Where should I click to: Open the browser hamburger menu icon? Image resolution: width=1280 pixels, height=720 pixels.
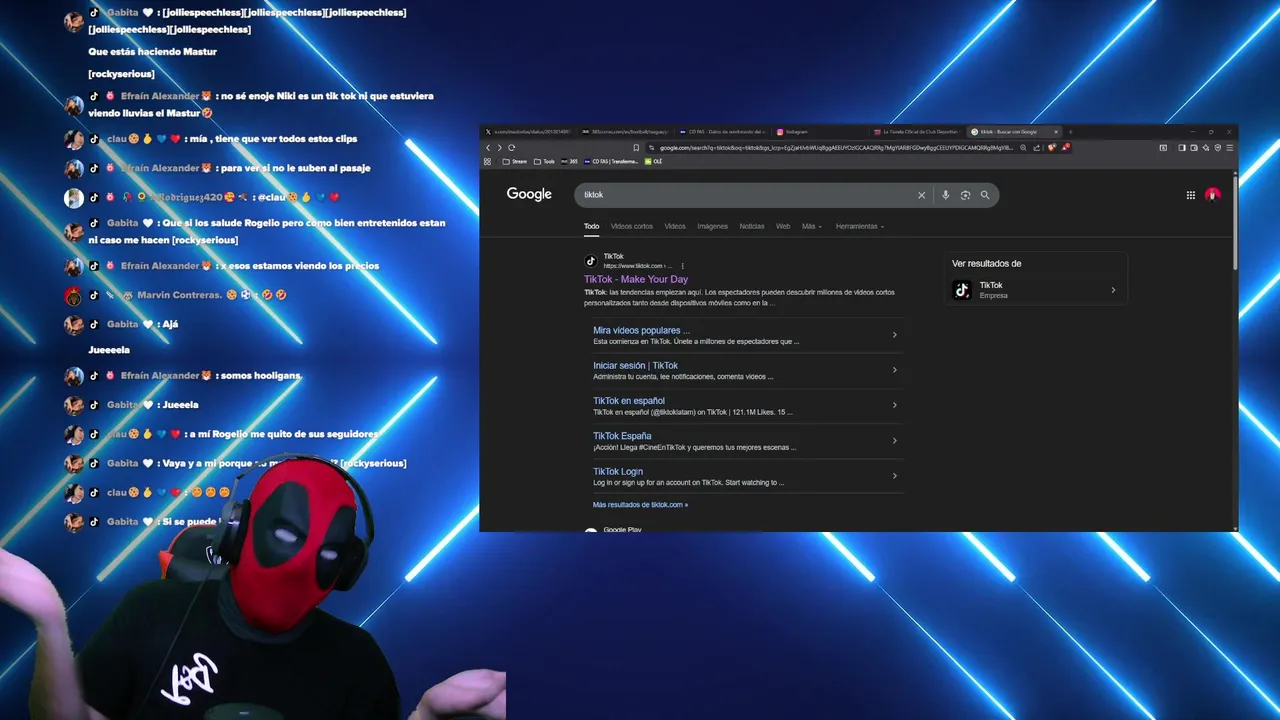tap(1230, 147)
